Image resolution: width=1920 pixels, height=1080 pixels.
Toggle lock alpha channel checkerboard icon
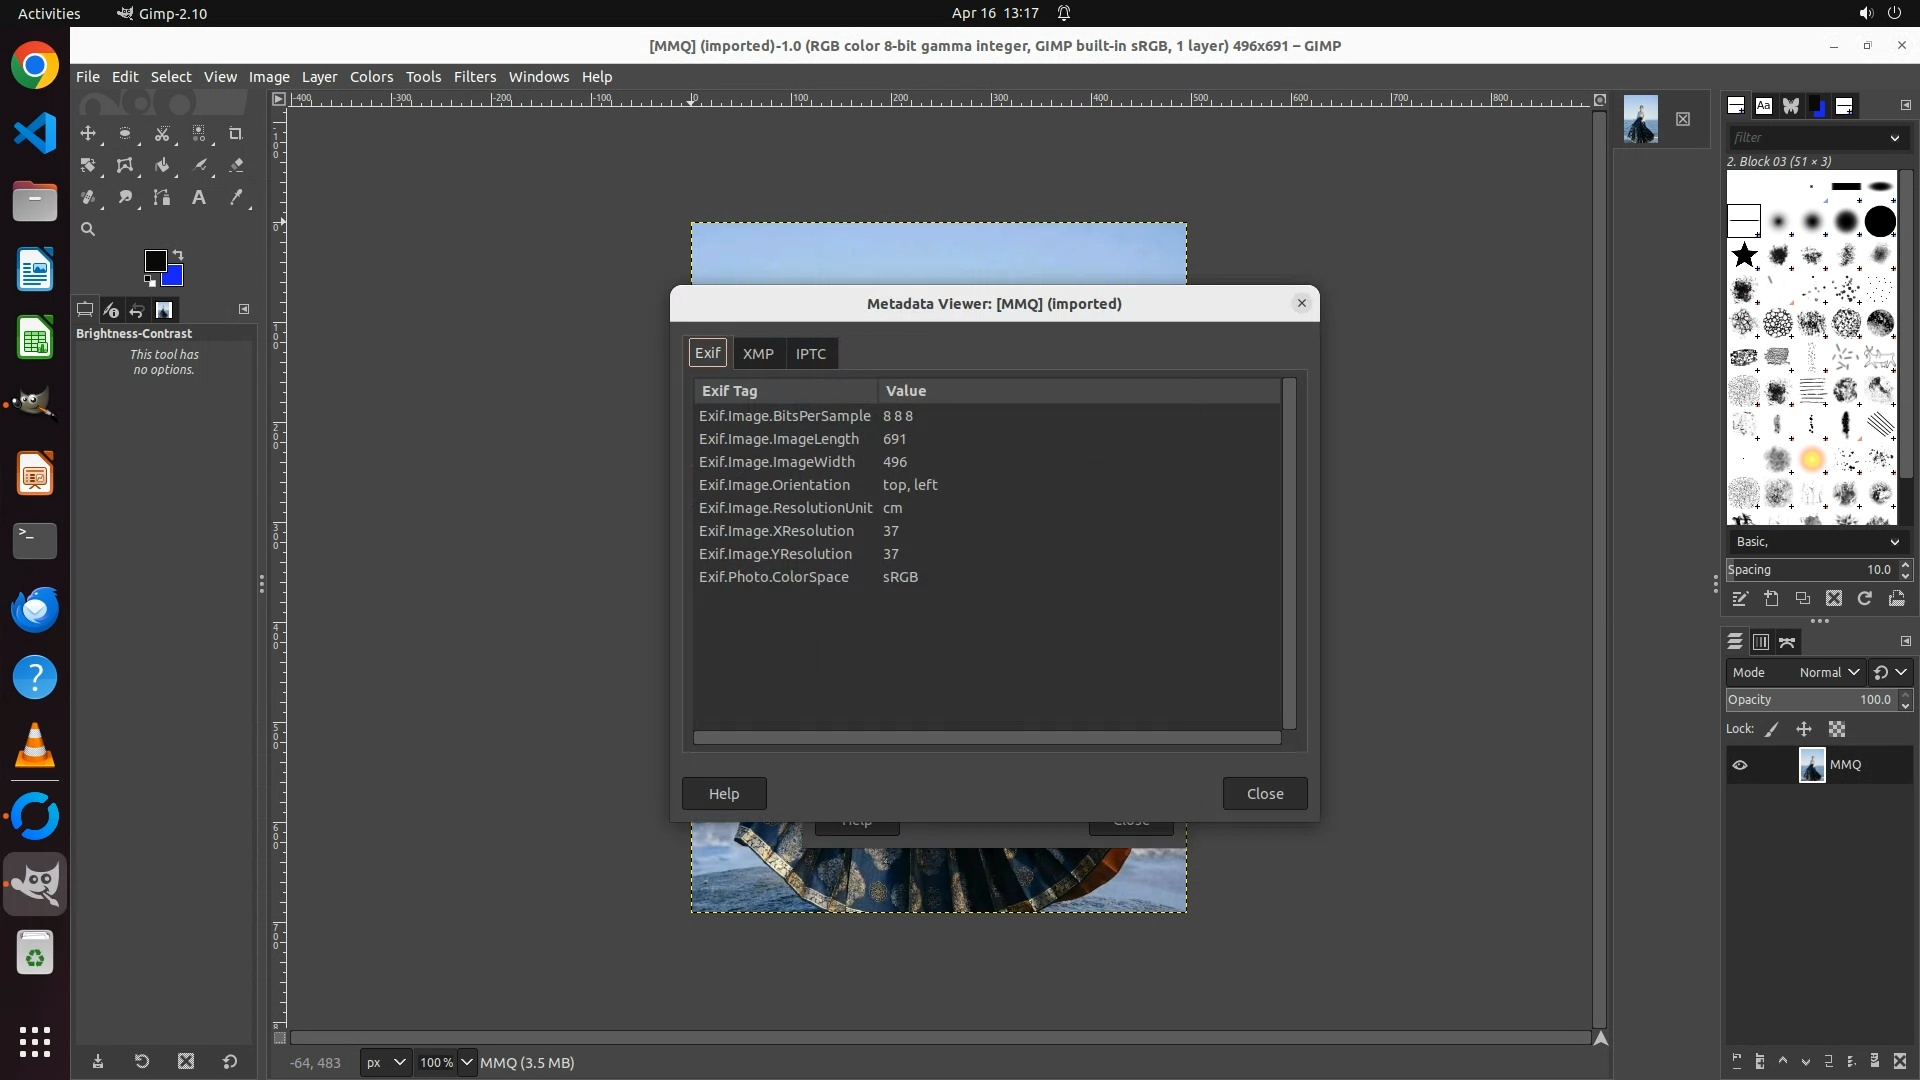point(1837,730)
